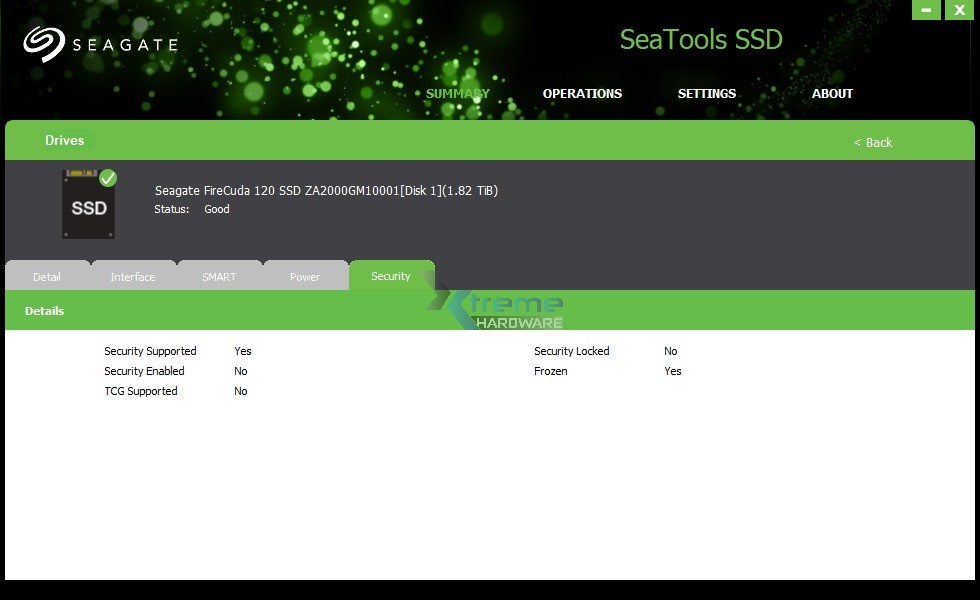Click the Drives header label
Image resolution: width=980 pixels, height=600 pixels.
[64, 140]
